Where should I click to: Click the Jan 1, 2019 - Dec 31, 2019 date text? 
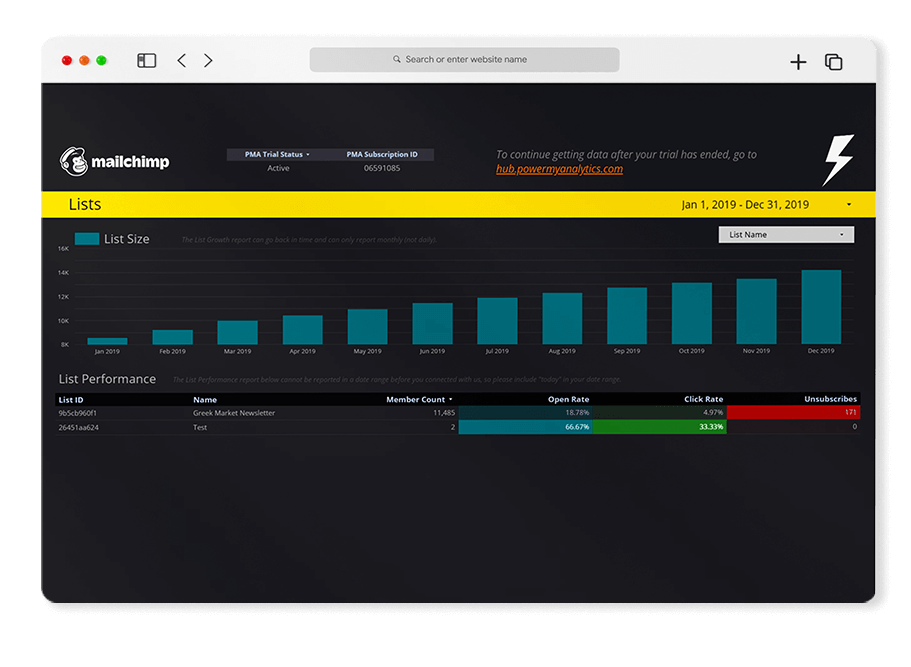(x=745, y=205)
